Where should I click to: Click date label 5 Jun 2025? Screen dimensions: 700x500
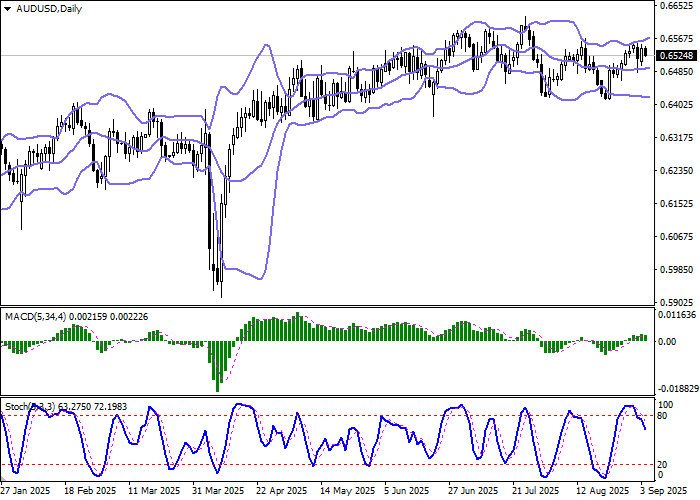[407, 491]
